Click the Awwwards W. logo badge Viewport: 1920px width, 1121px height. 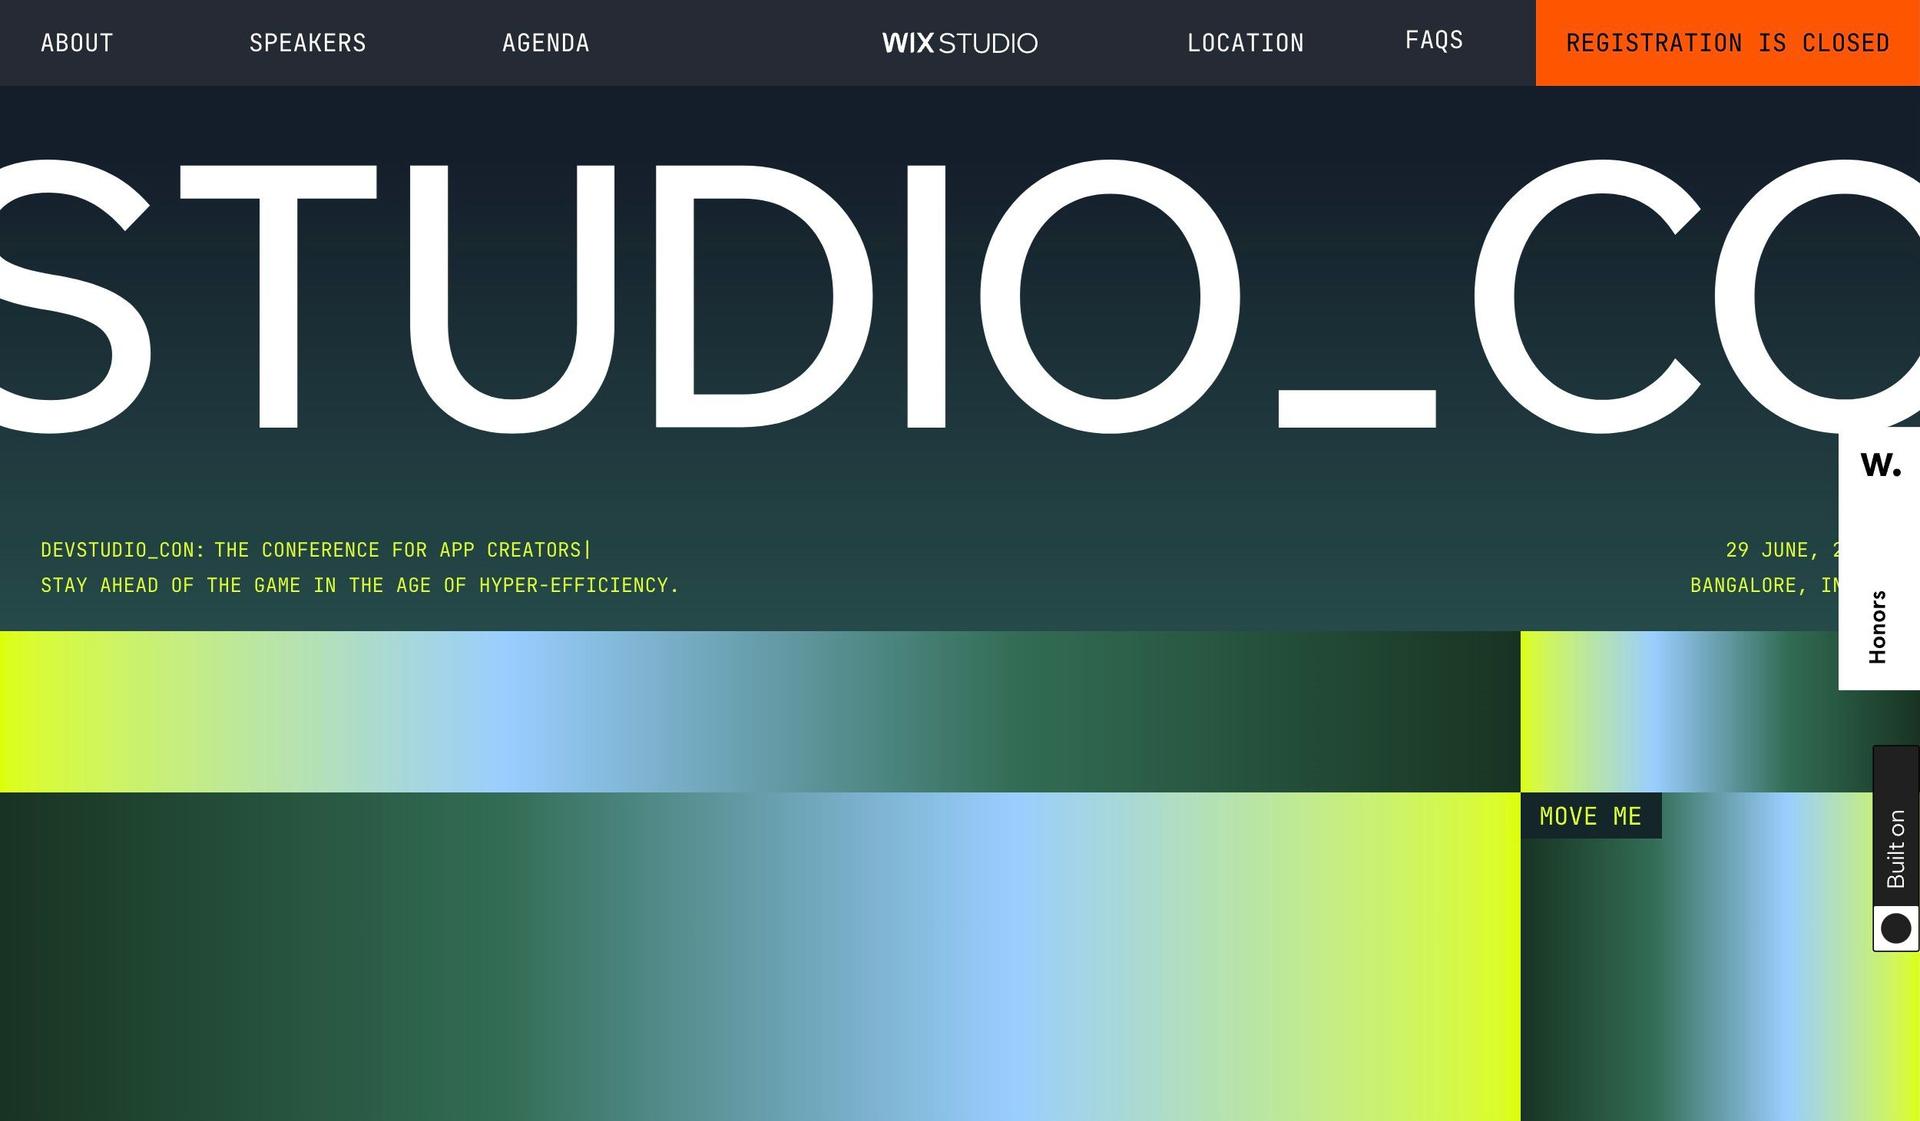click(1880, 465)
